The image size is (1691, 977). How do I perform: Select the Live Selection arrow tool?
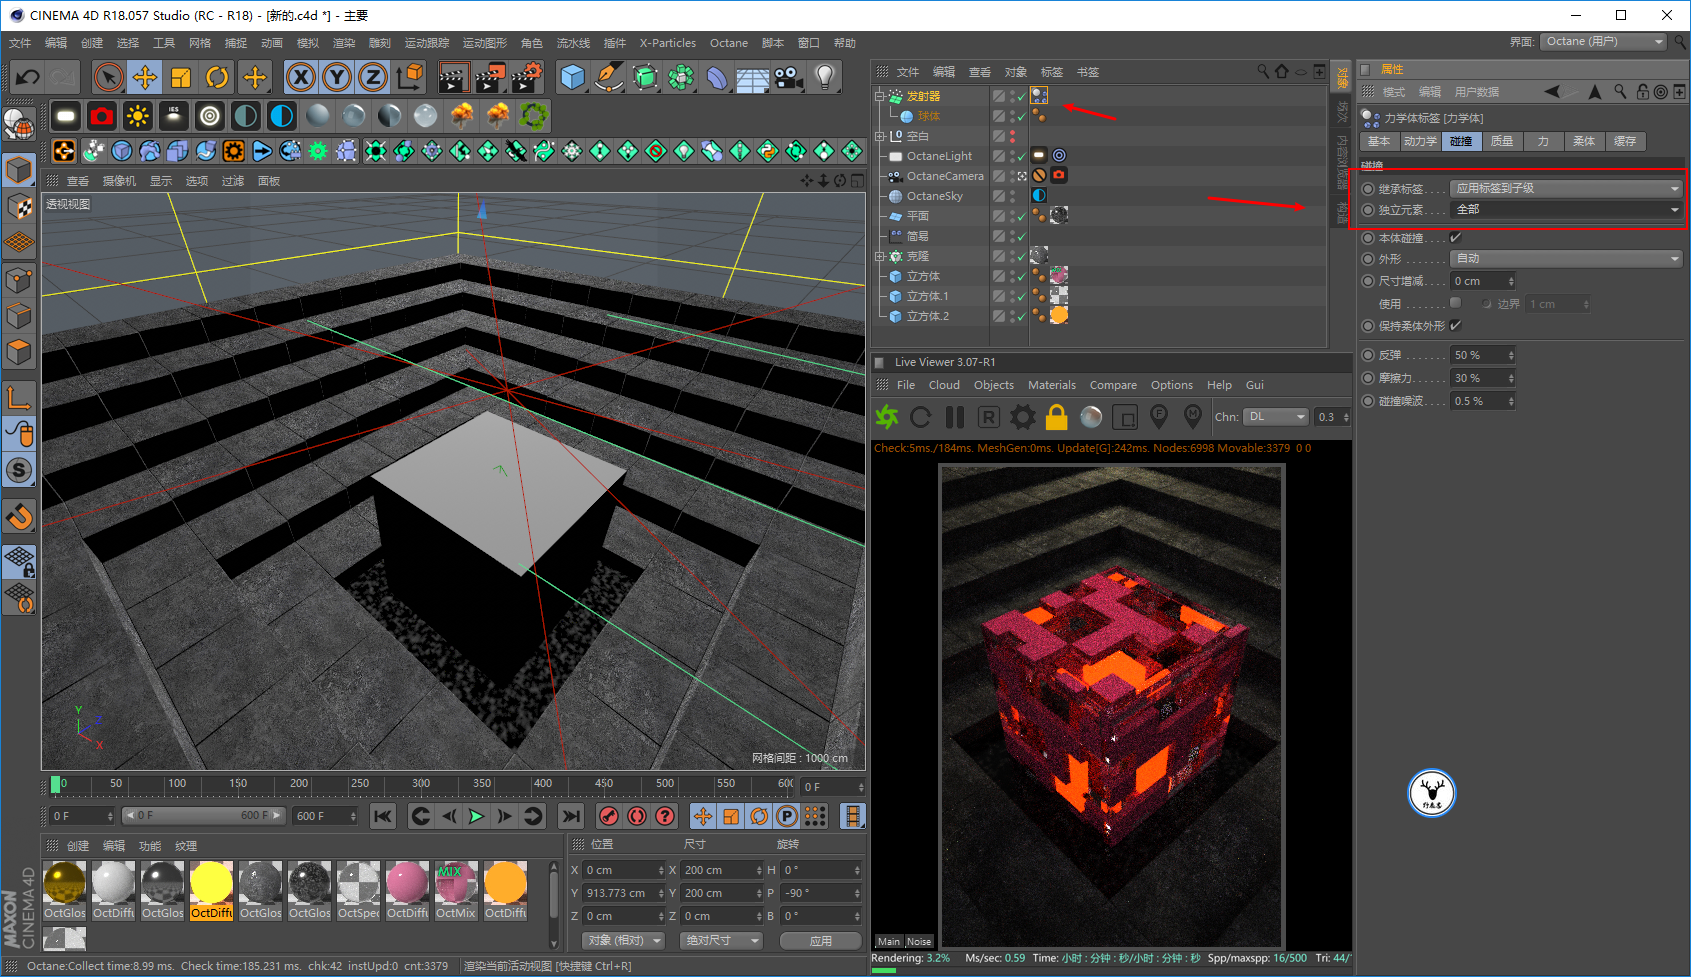tap(109, 77)
